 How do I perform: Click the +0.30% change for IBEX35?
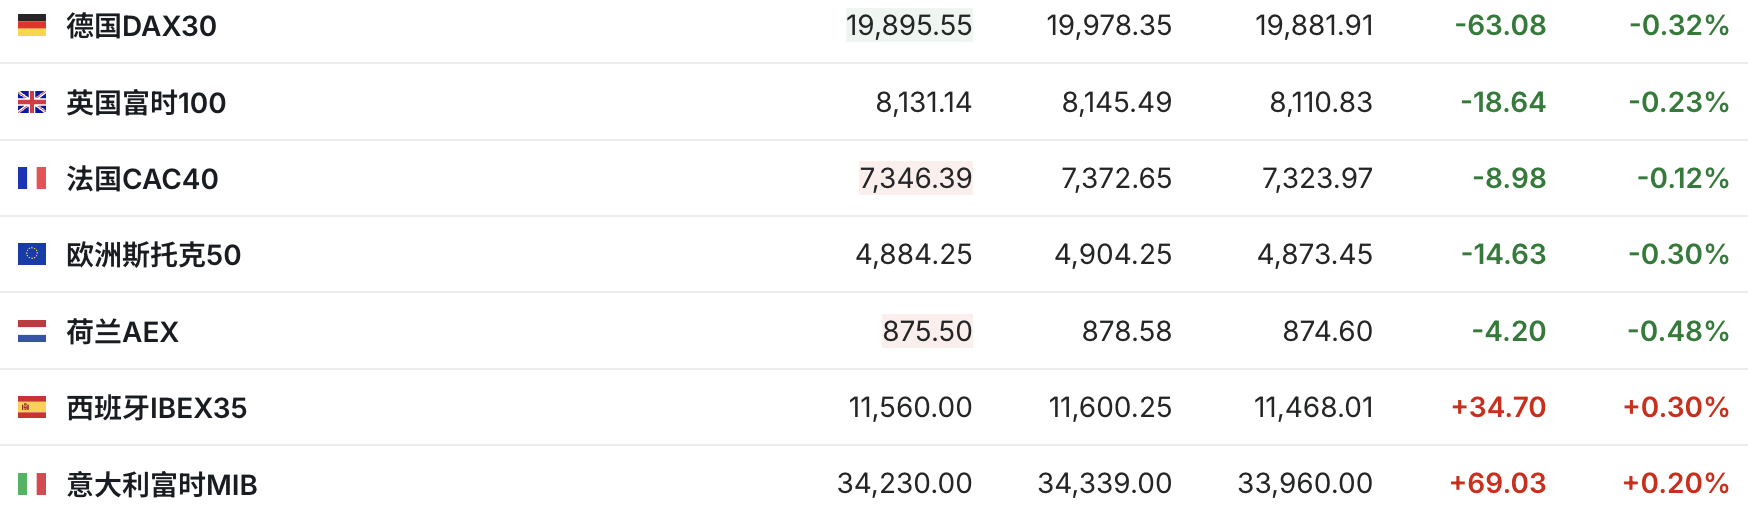tap(1676, 407)
